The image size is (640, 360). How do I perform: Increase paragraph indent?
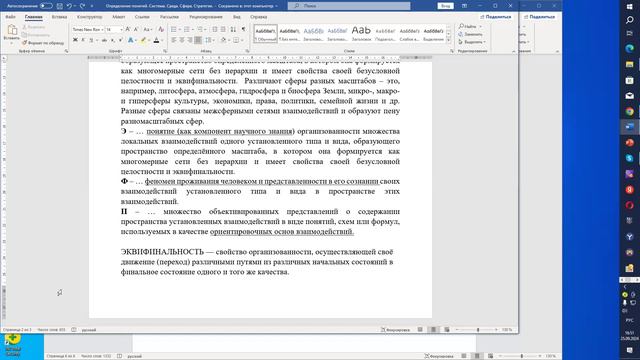click(x=223, y=30)
